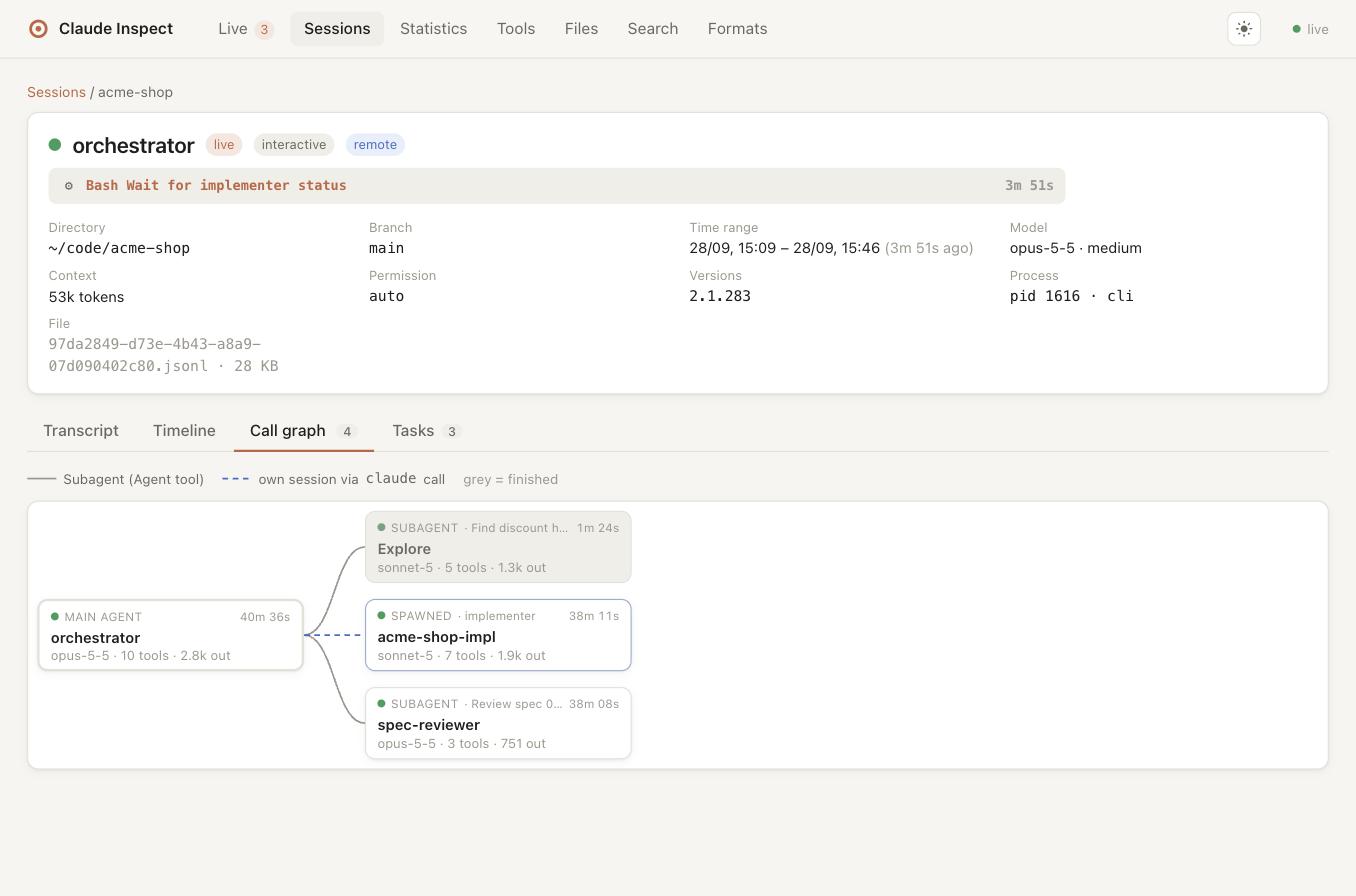Open the Statistics tab
The width and height of the screenshot is (1356, 896).
433,29
